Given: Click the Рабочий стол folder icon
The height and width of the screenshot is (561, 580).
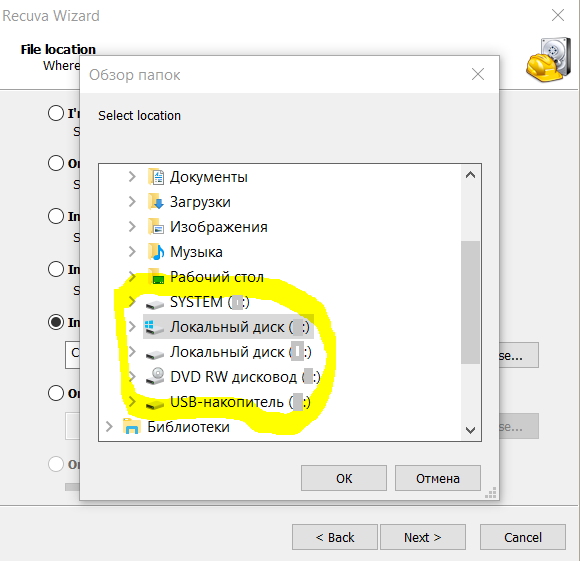Looking at the screenshot, I should (x=156, y=277).
